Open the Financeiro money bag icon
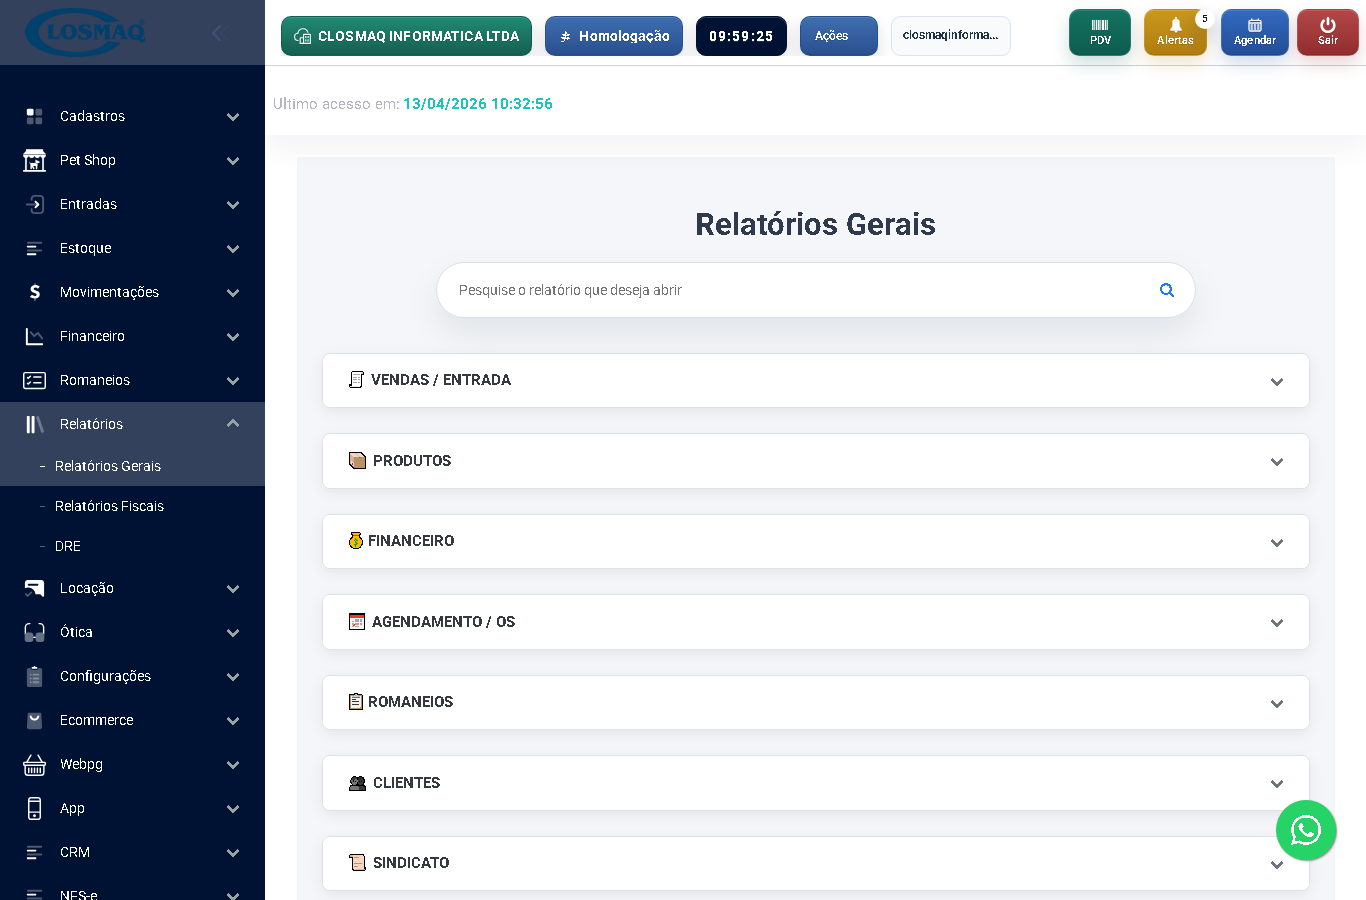The height and width of the screenshot is (900, 1366). pyautogui.click(x=357, y=541)
